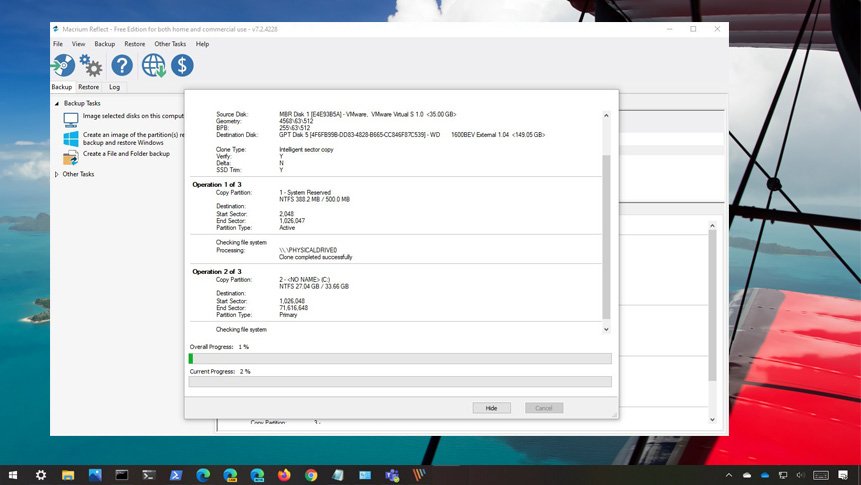Click the Windows logo backup image icon
The width and height of the screenshot is (861, 485).
click(71, 138)
